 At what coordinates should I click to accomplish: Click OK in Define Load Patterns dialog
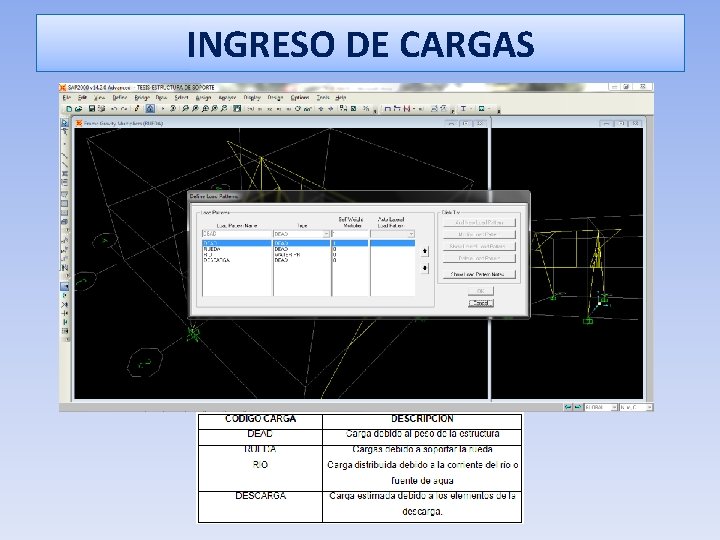coord(481,291)
